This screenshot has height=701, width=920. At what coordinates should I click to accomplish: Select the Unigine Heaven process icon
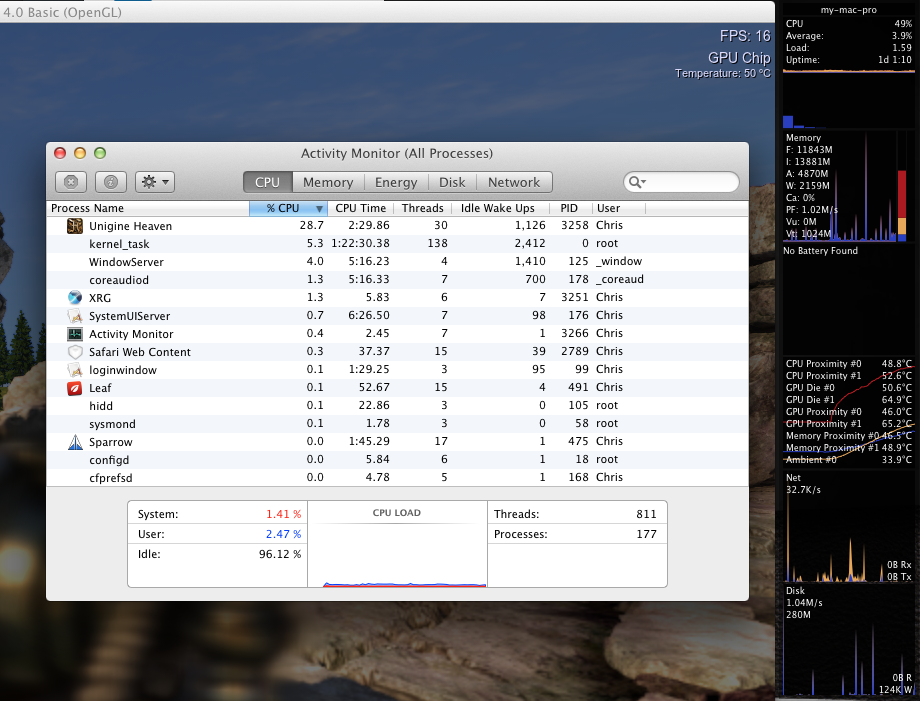click(x=75, y=226)
